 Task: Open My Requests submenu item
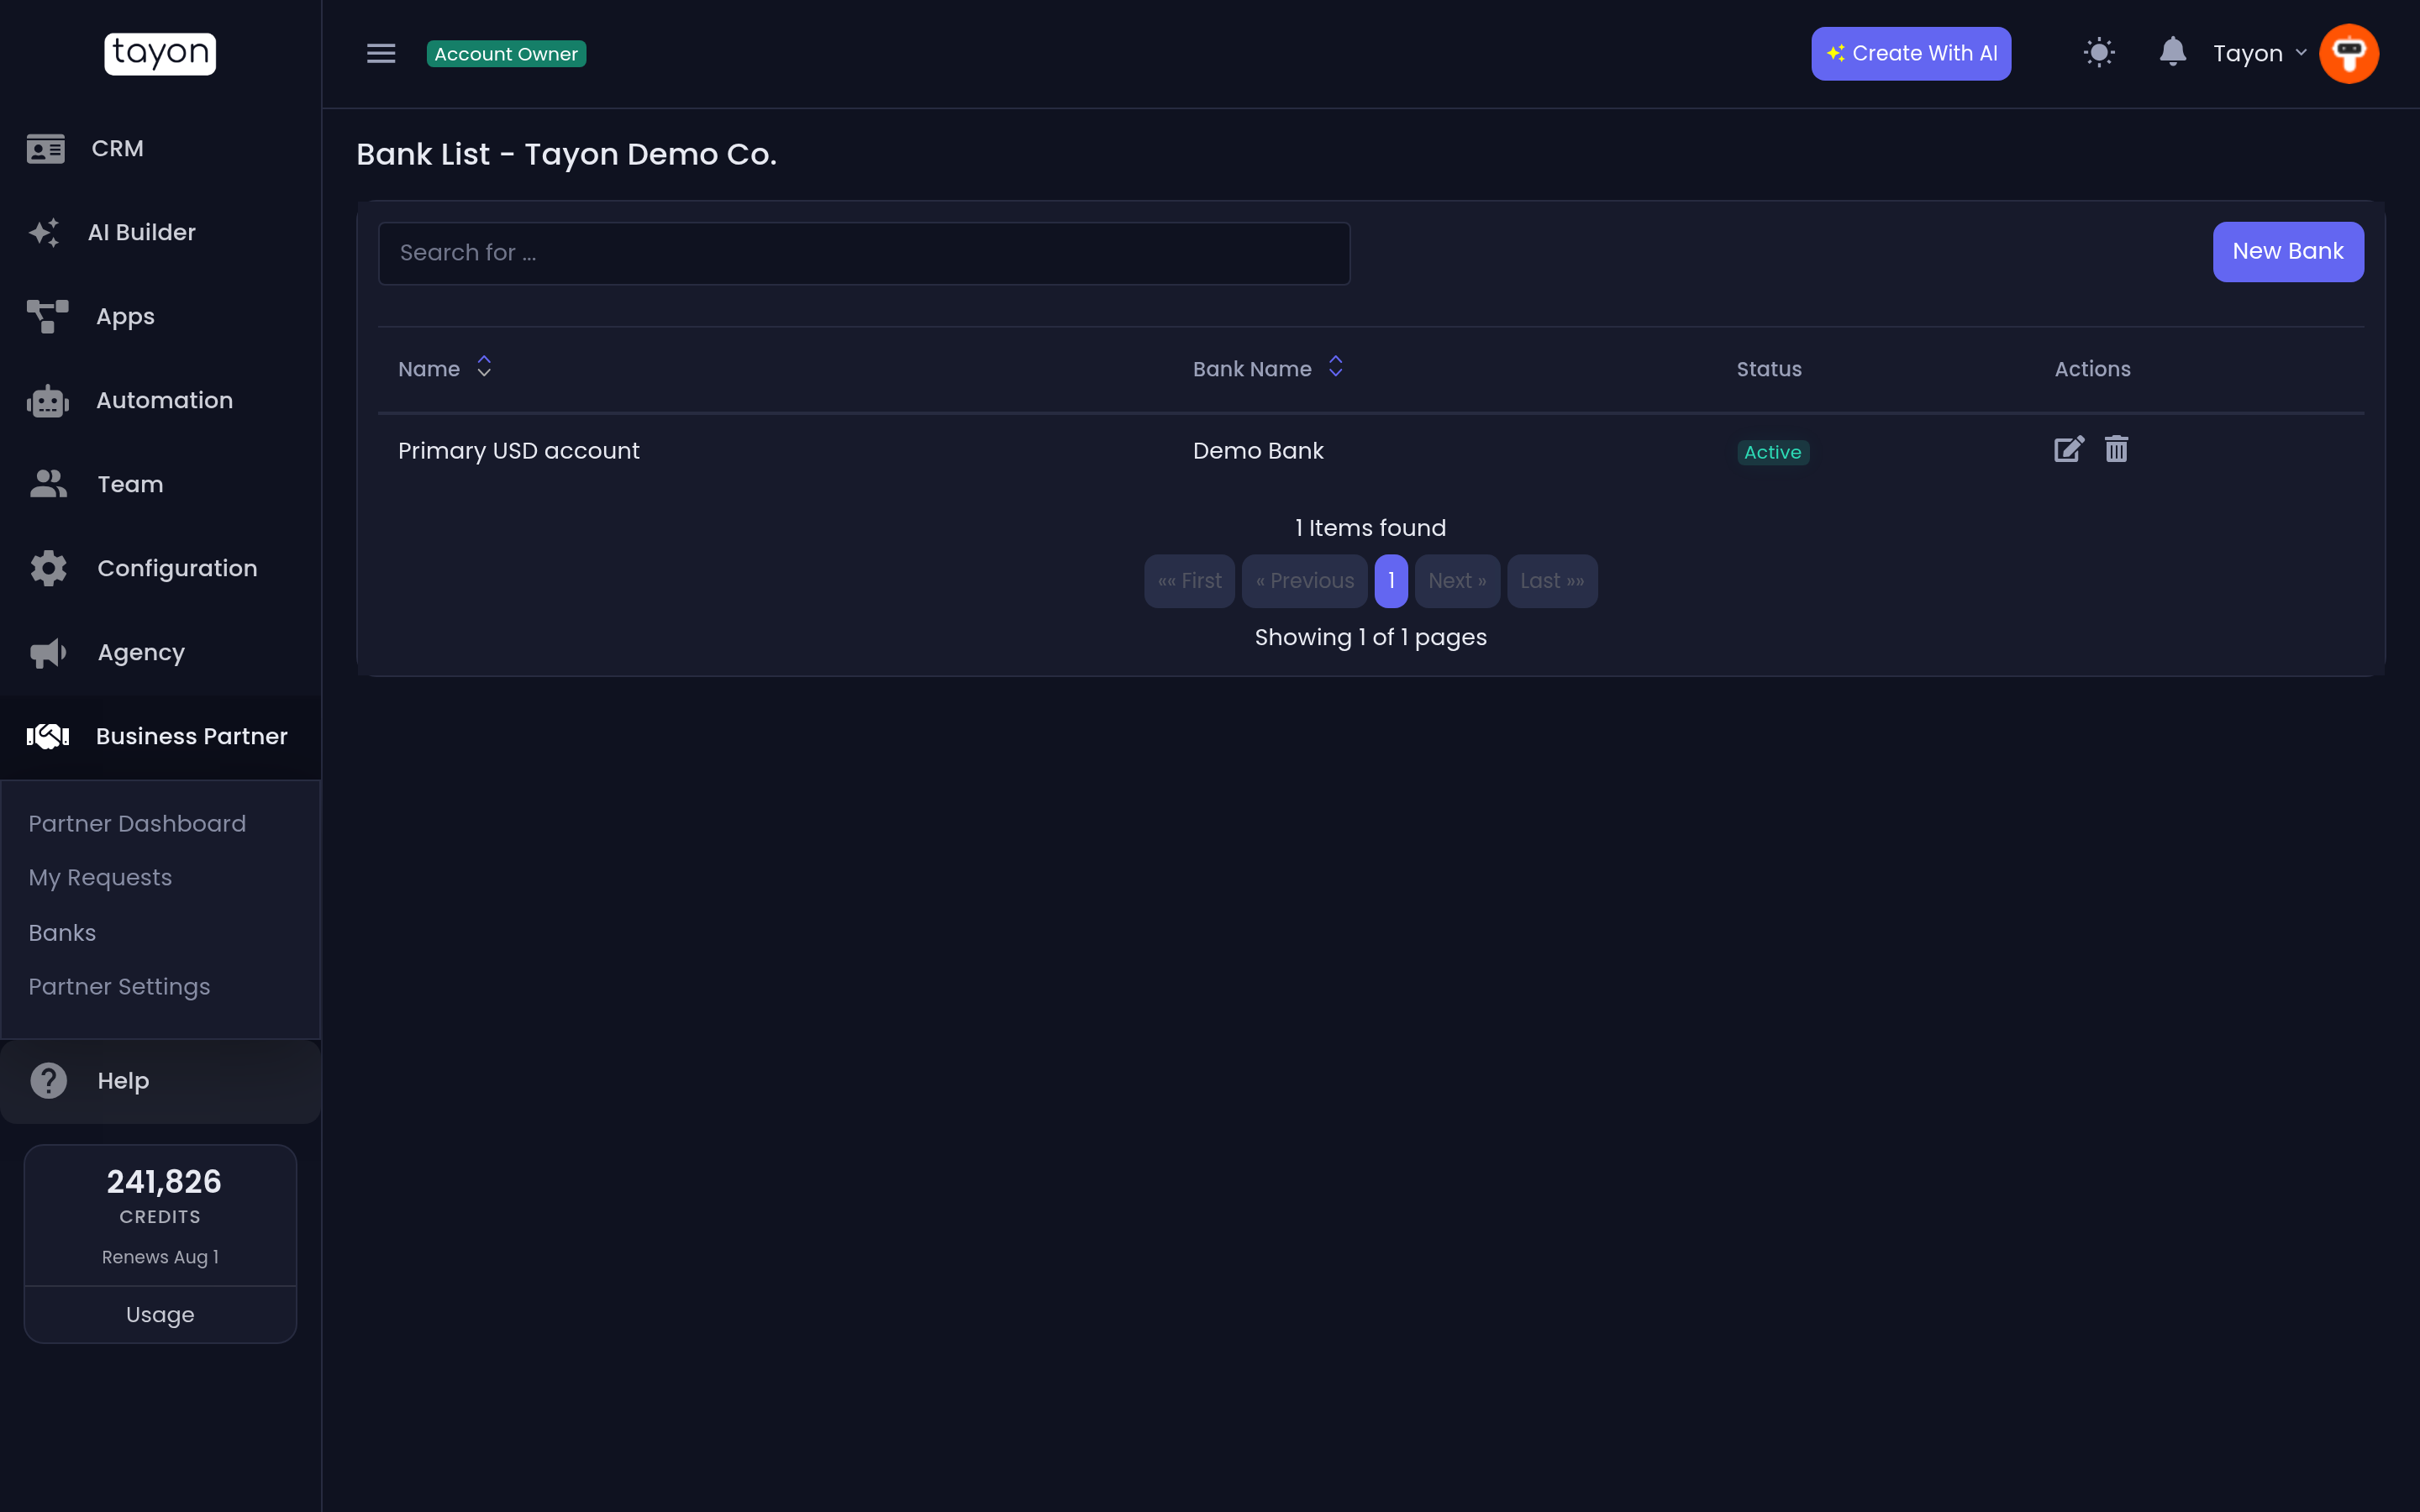[100, 878]
